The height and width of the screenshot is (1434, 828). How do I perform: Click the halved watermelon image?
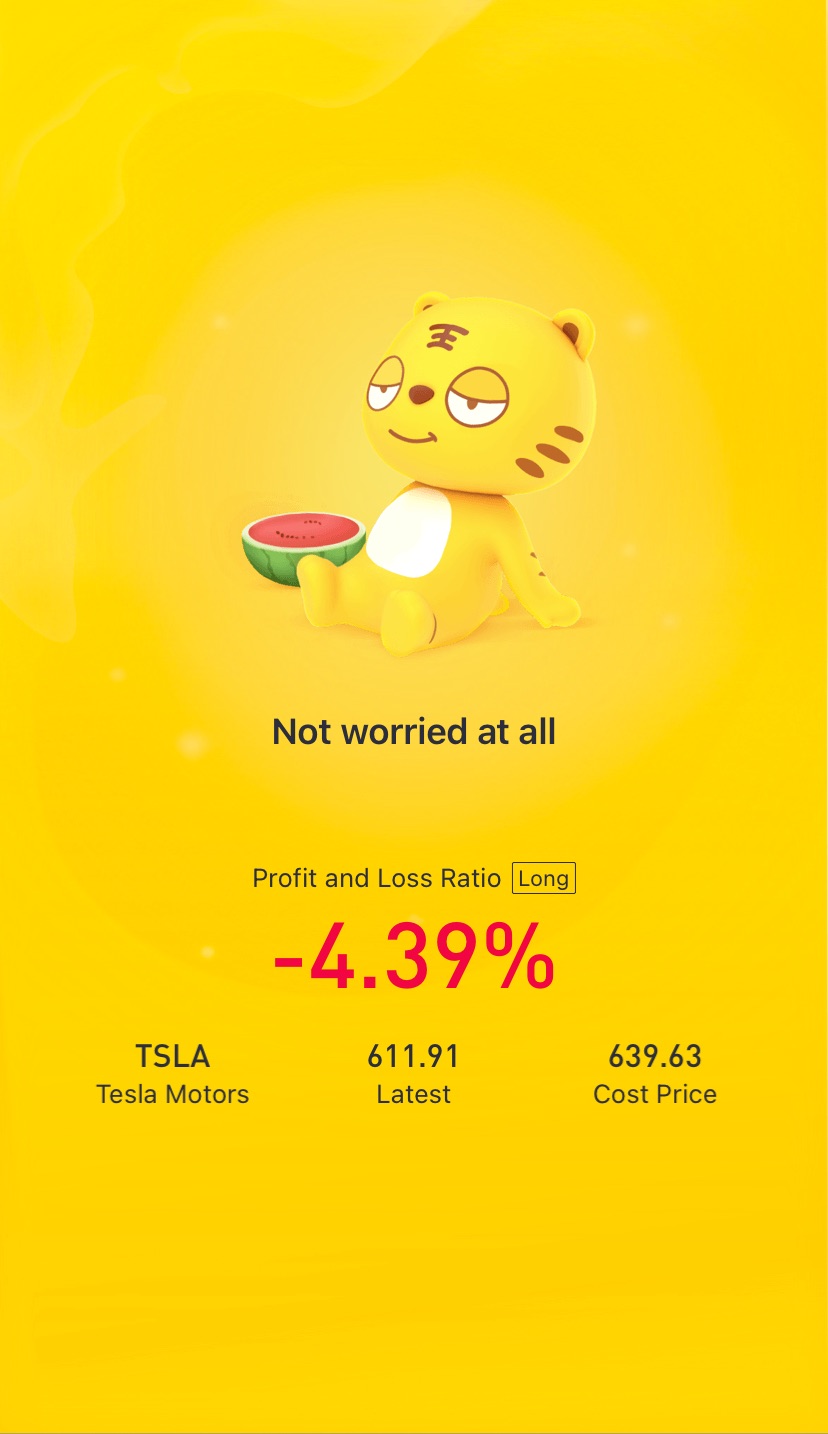[x=303, y=548]
